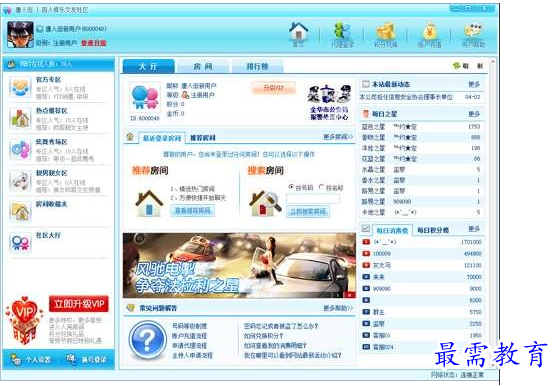556x386 pixels.
Task: Select the 按名称 radio button
Action: coord(322,187)
